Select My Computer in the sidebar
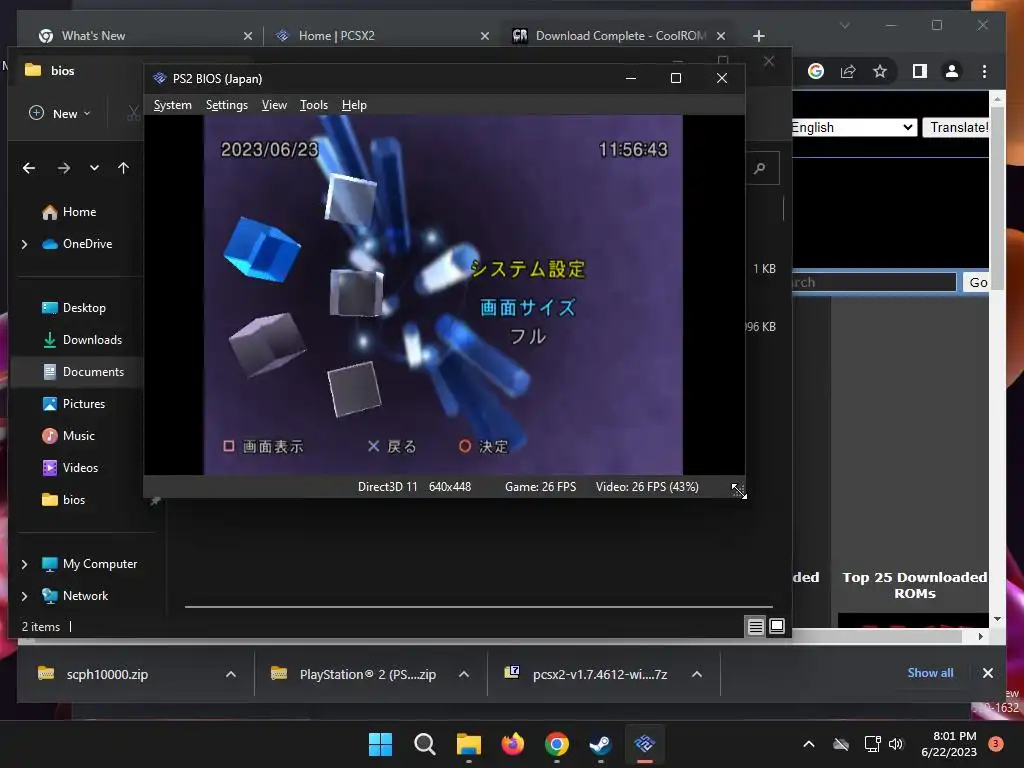 89,564
